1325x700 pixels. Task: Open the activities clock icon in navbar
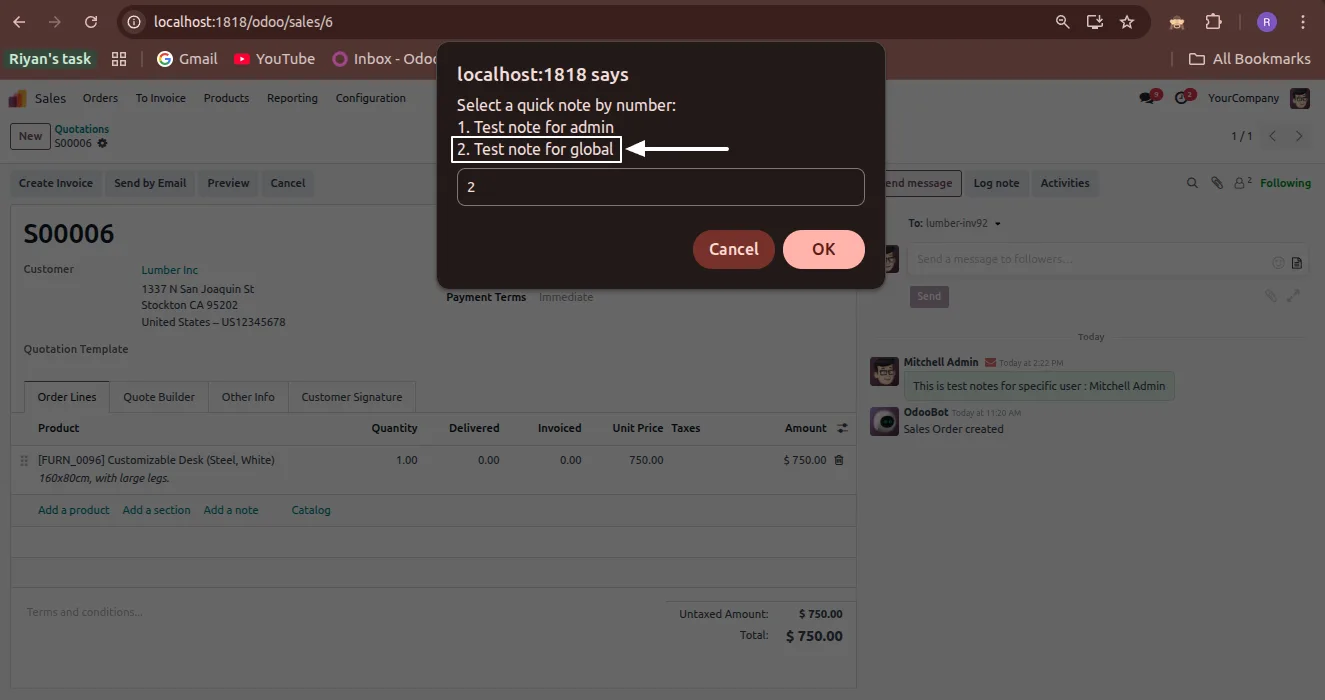pyautogui.click(x=1184, y=98)
